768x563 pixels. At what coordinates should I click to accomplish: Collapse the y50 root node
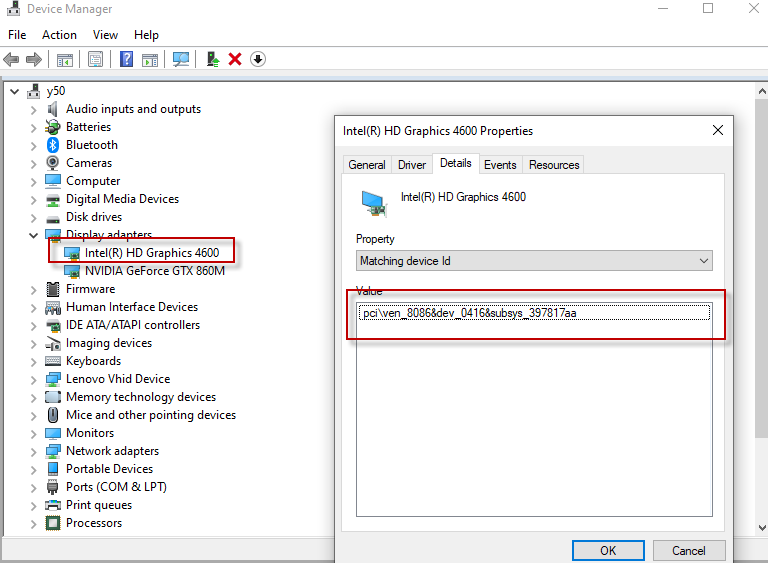[x=15, y=91]
